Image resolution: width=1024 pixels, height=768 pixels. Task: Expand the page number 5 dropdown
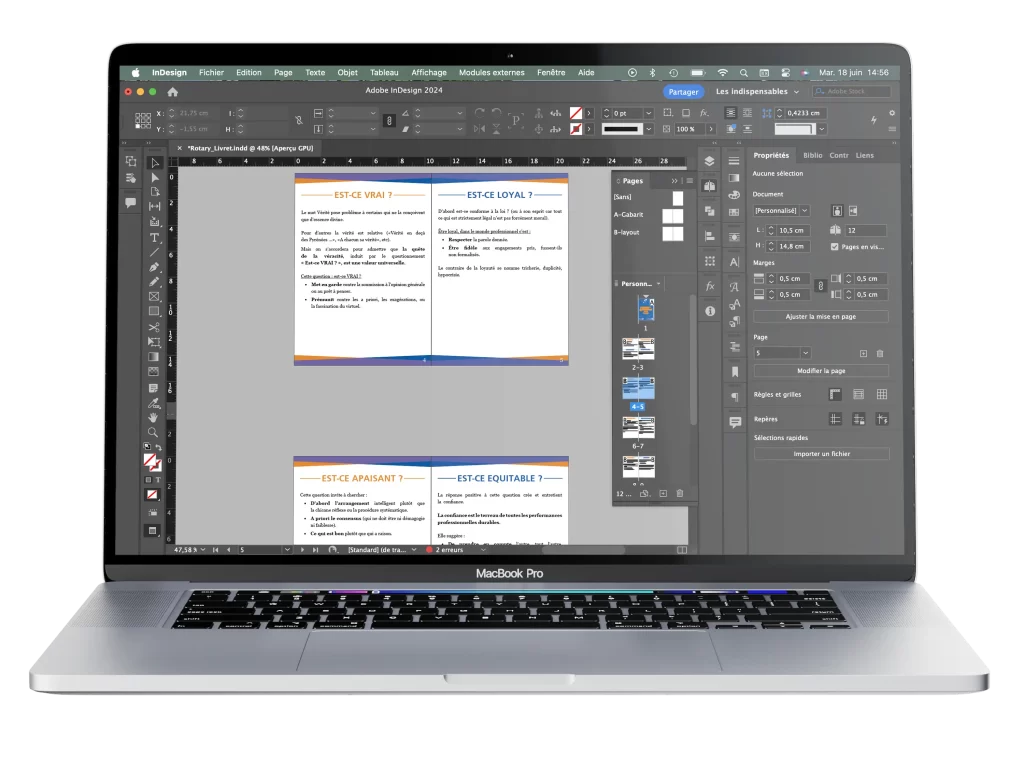click(x=781, y=353)
